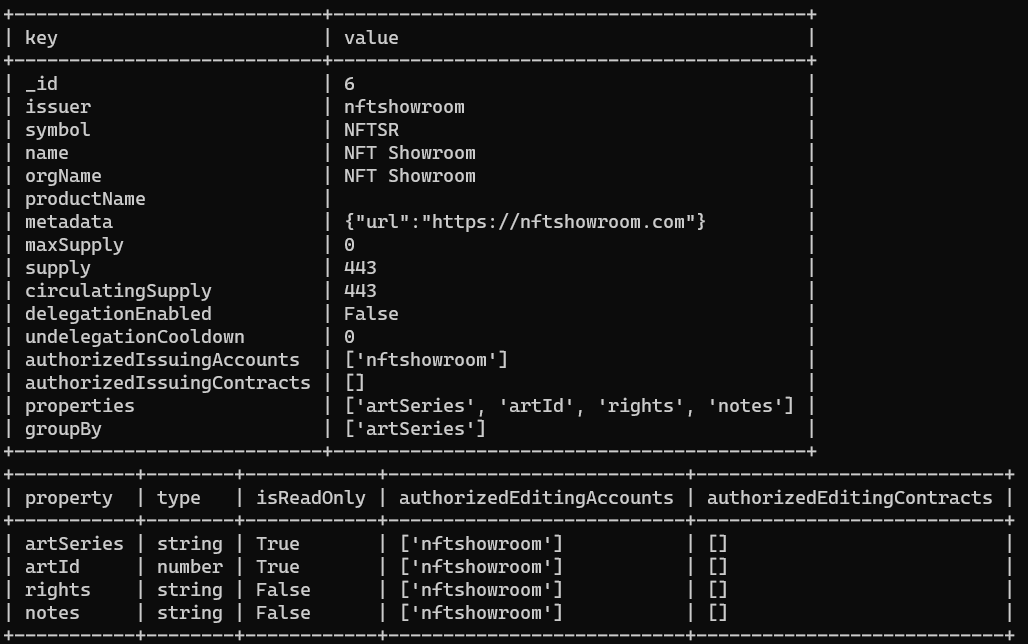
Task: Select the rights row False value
Action: pos(283,590)
